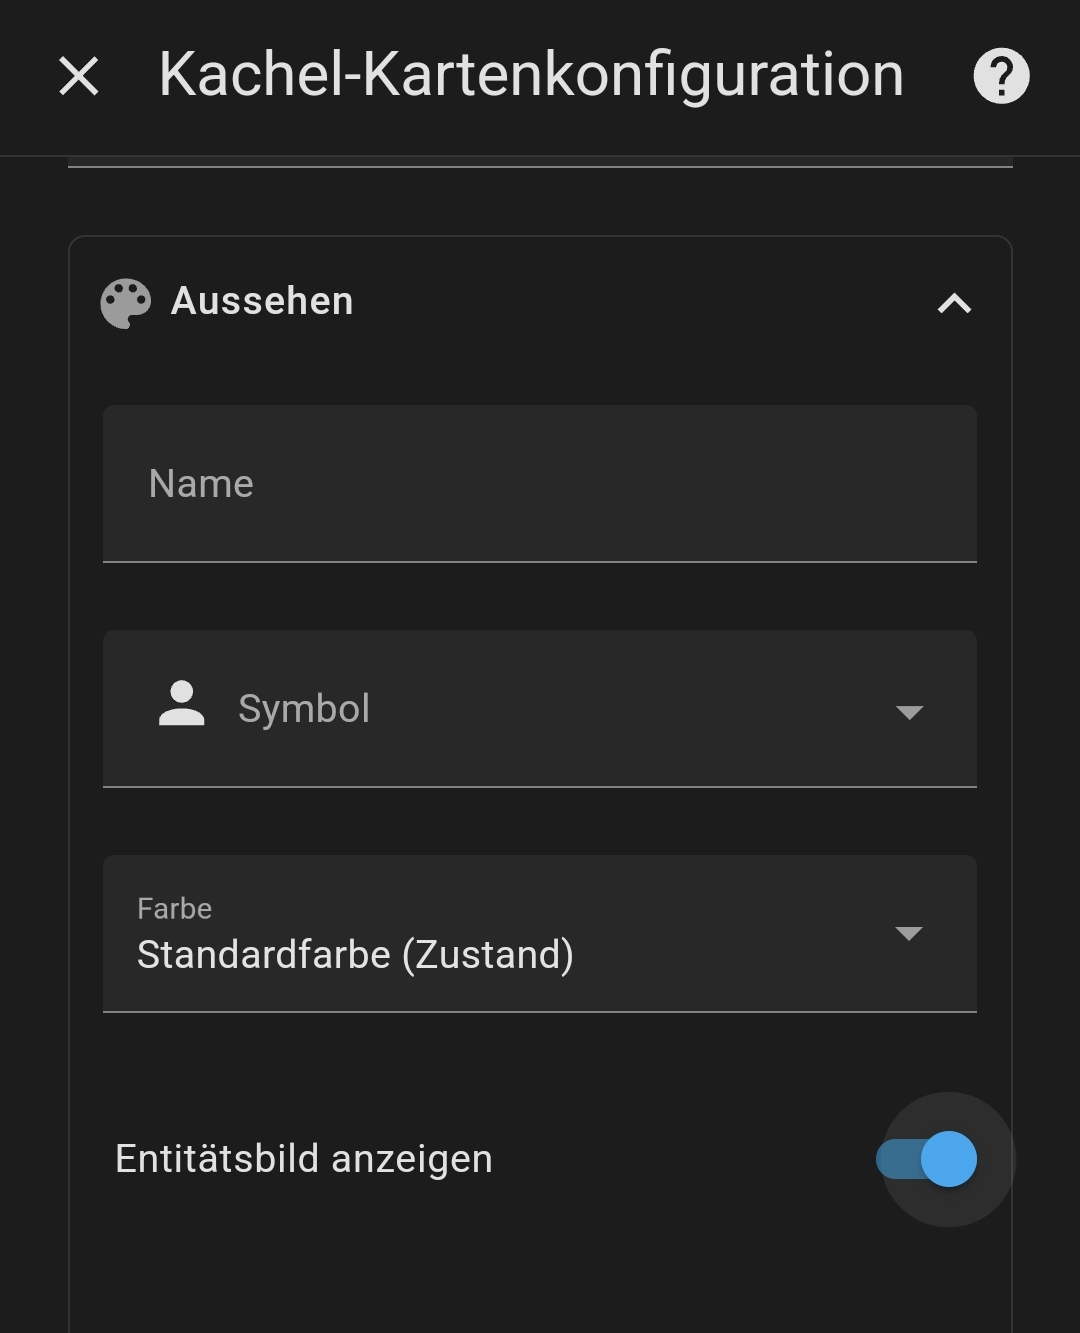
Task: Click the blue knob of the toggle
Action: pyautogui.click(x=948, y=1160)
